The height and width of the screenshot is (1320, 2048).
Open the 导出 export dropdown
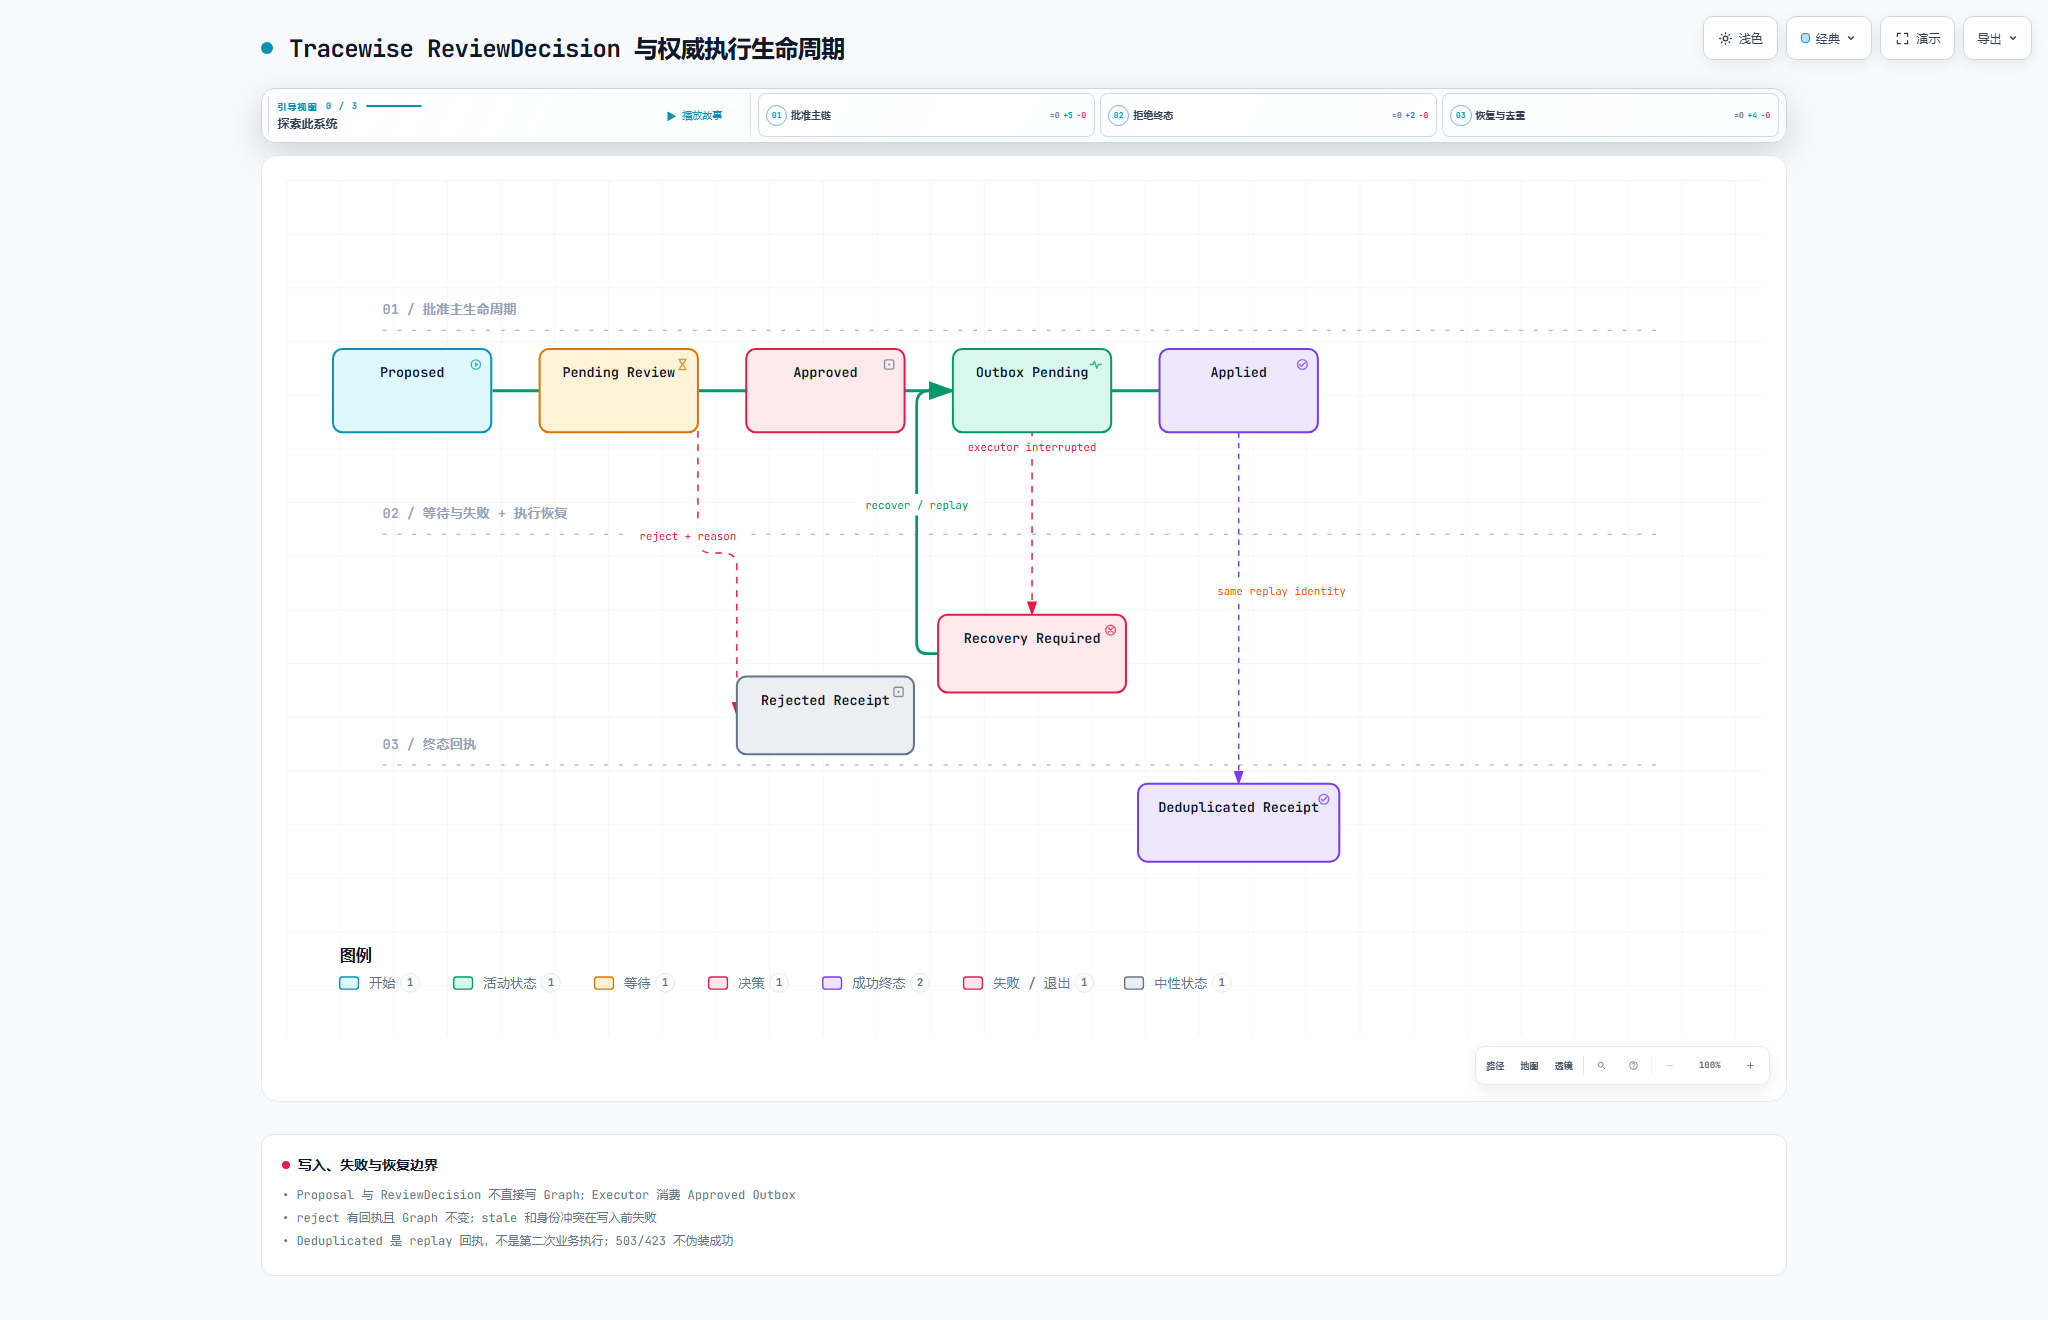click(x=1997, y=38)
